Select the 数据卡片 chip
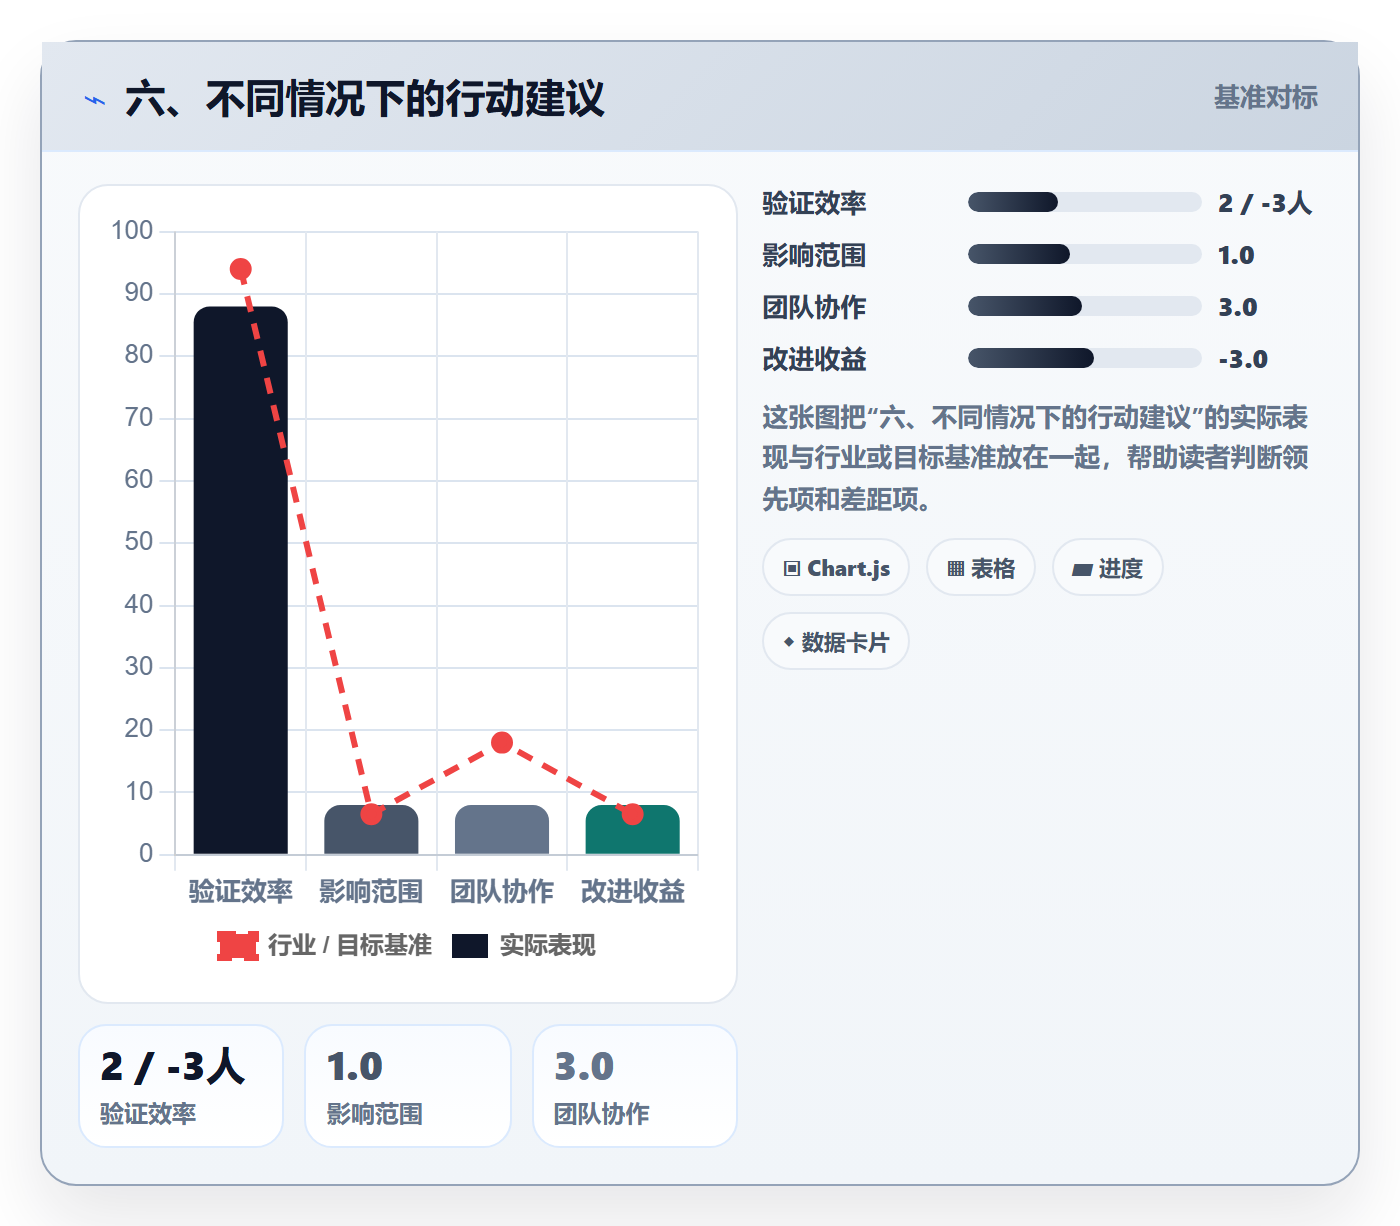Image resolution: width=1400 pixels, height=1226 pixels. point(836,641)
